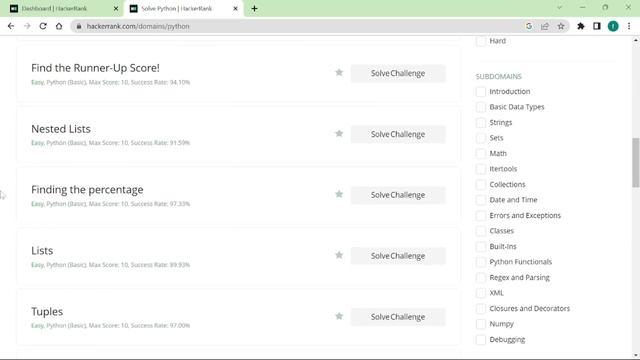Image resolution: width=640 pixels, height=360 pixels.
Task: Filter by Strings subdomain
Action: pyautogui.click(x=481, y=122)
